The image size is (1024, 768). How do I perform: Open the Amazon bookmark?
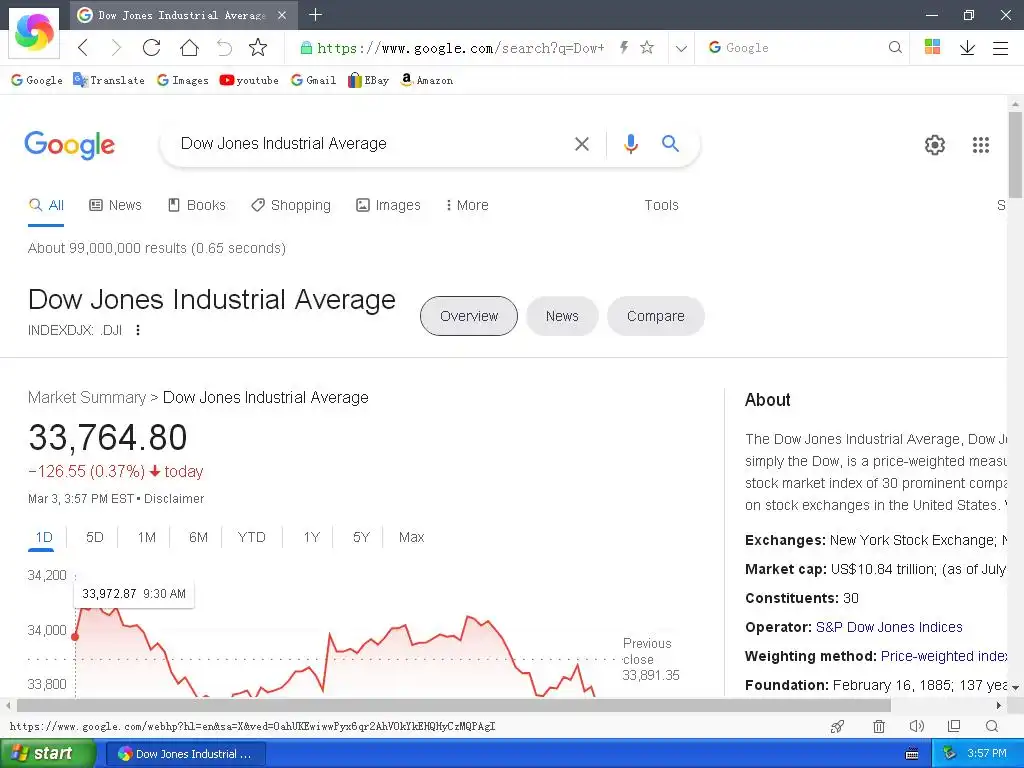(426, 80)
